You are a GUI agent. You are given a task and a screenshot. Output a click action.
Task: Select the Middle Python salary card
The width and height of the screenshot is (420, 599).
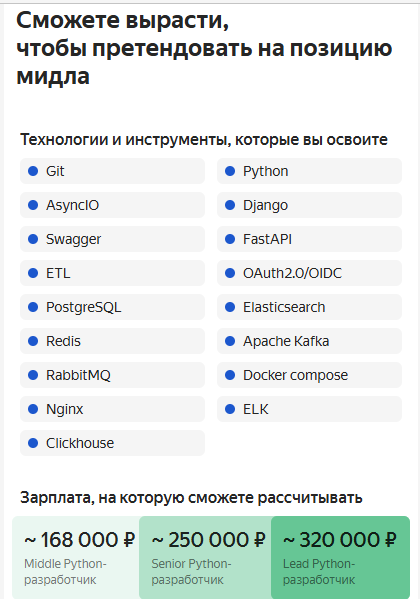(x=76, y=557)
